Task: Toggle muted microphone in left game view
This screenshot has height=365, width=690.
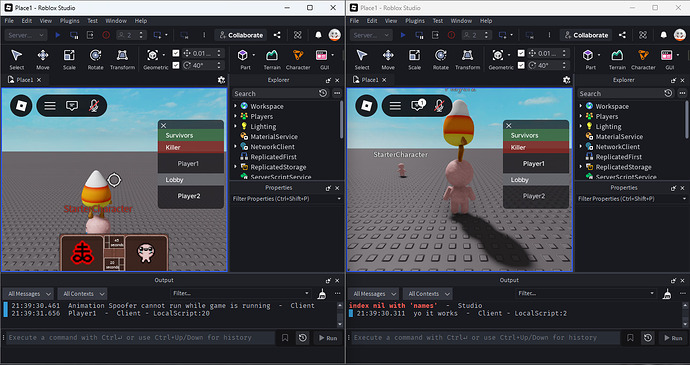Action: (x=94, y=106)
